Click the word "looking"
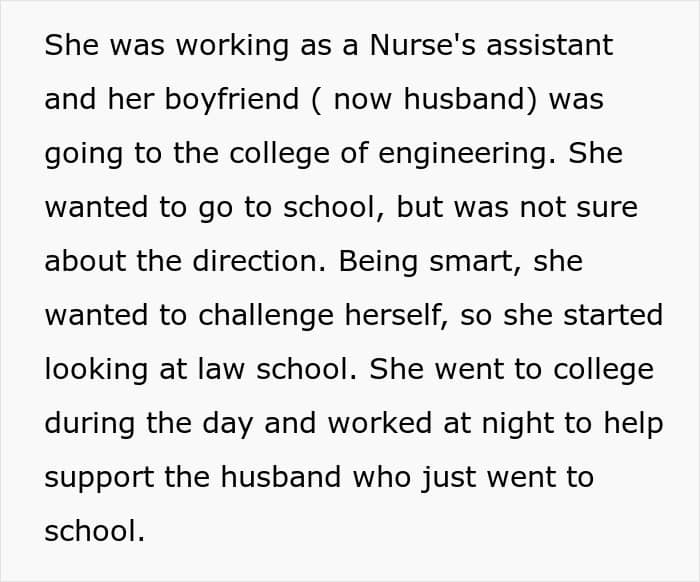The height and width of the screenshot is (582, 700). 96,370
